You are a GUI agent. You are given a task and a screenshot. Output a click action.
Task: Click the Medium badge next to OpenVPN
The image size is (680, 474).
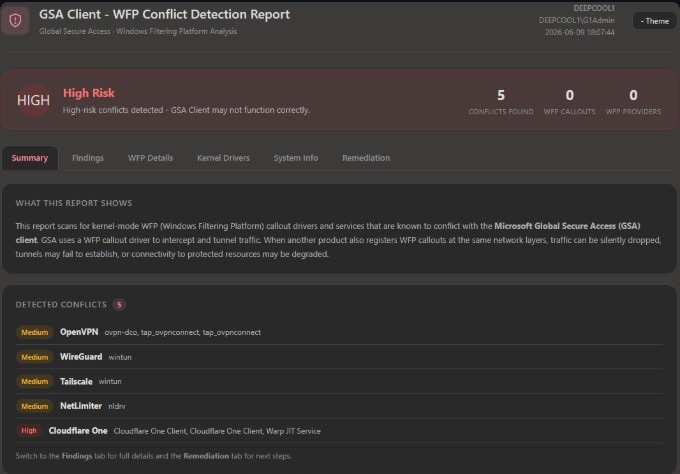(35, 332)
